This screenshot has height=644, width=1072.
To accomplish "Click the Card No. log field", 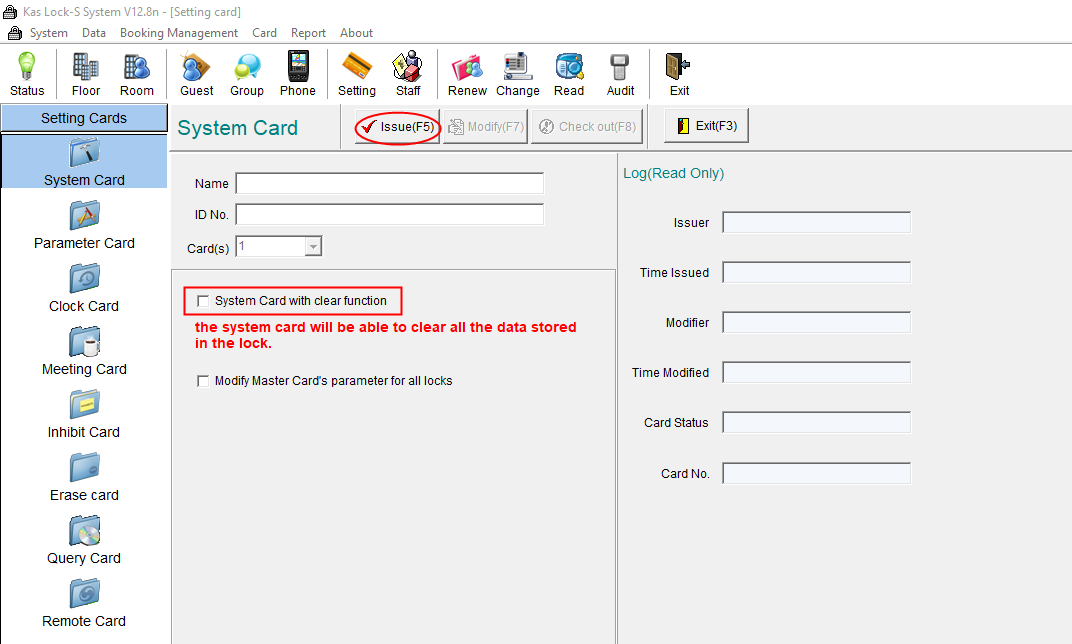I will coord(816,473).
